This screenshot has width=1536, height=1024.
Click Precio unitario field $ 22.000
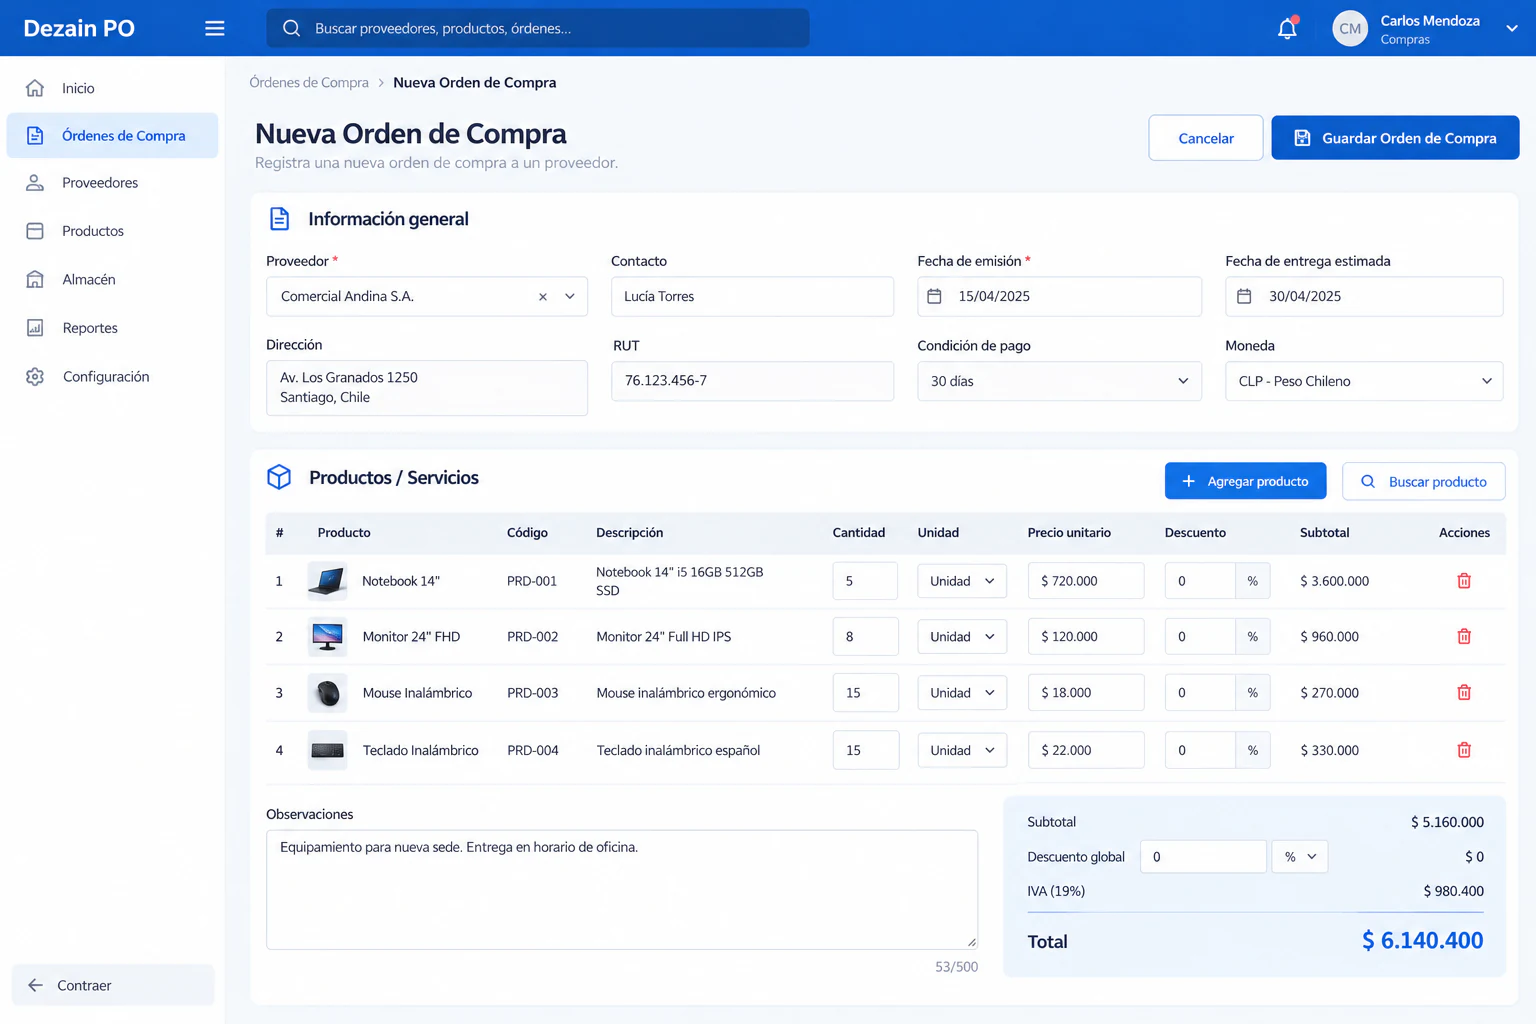tap(1086, 750)
